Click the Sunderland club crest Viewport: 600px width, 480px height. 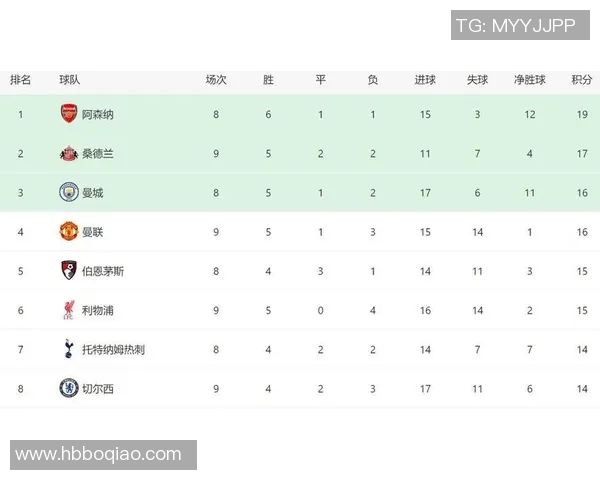tap(68, 153)
